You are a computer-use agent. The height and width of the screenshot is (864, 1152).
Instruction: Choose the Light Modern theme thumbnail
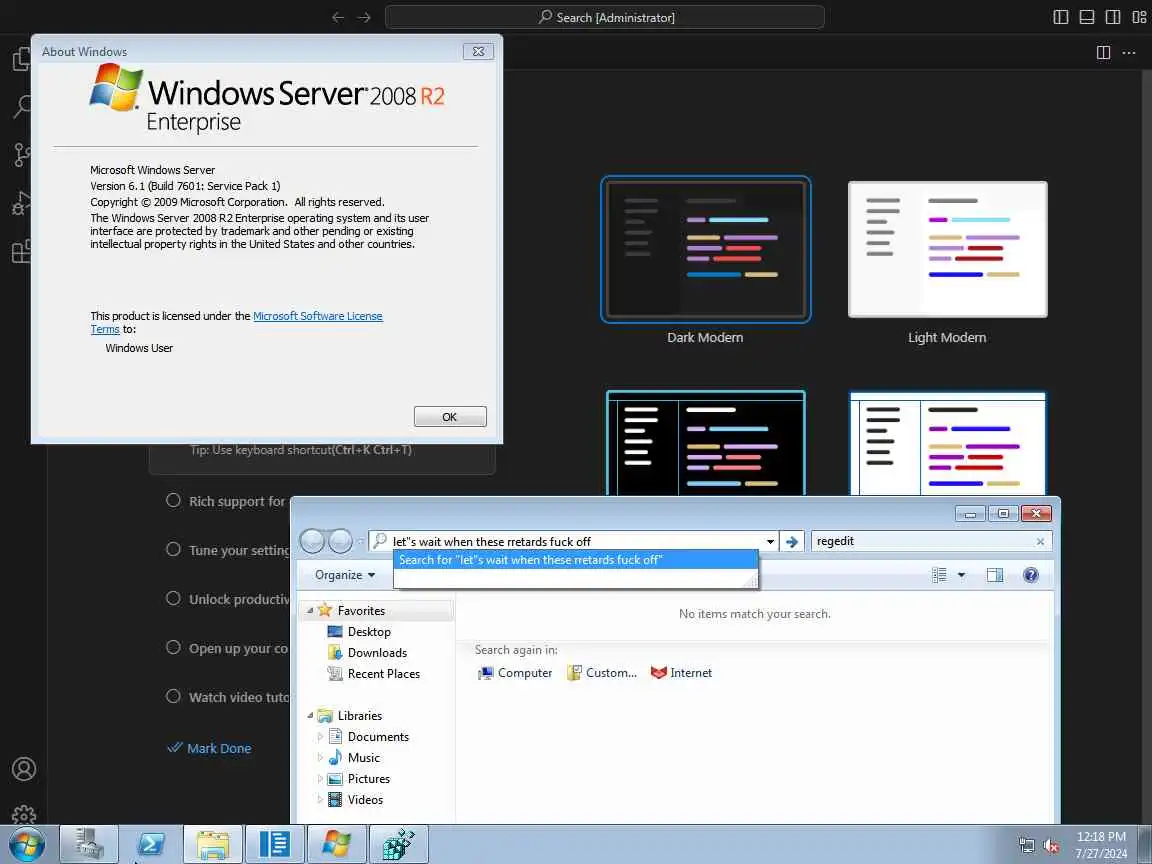coord(948,250)
